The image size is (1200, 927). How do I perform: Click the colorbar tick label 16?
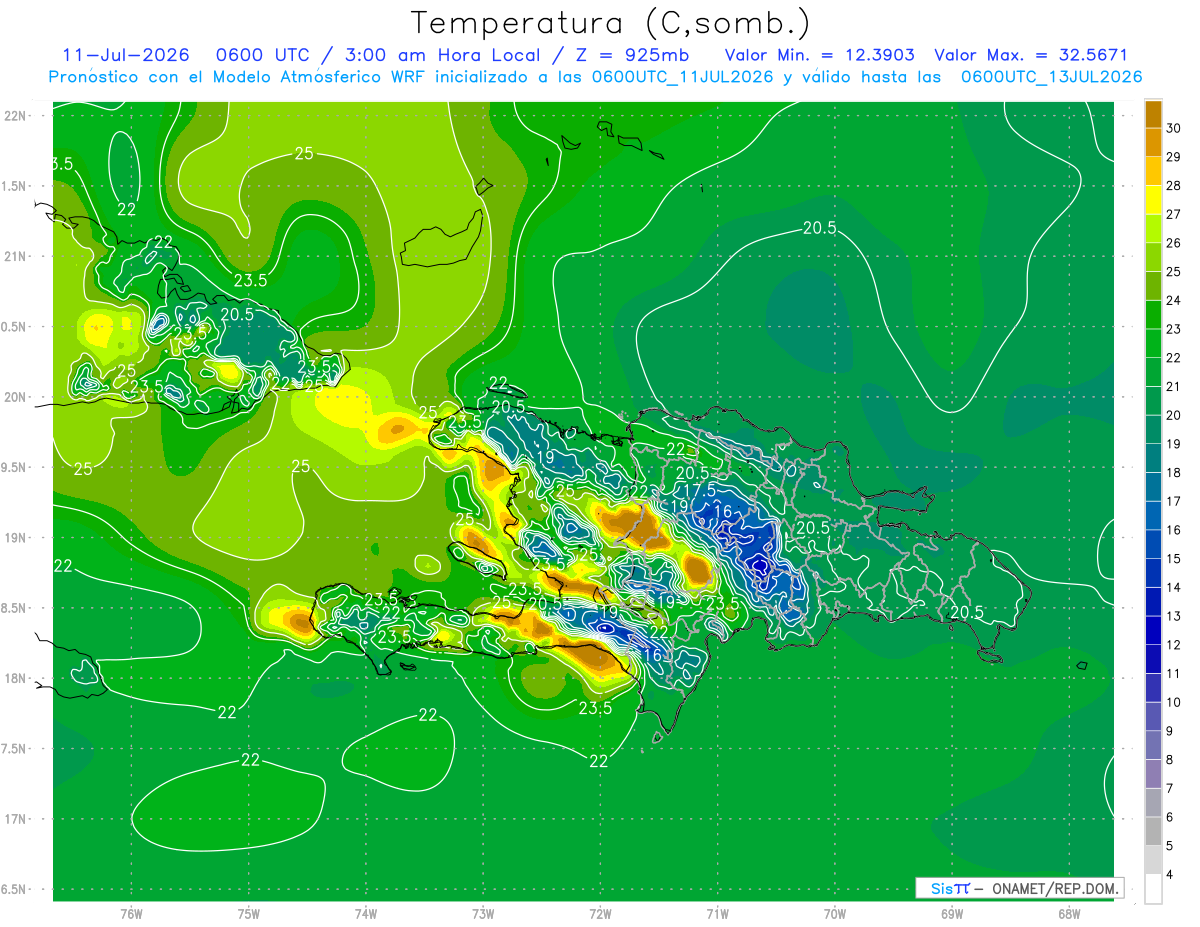click(1176, 530)
